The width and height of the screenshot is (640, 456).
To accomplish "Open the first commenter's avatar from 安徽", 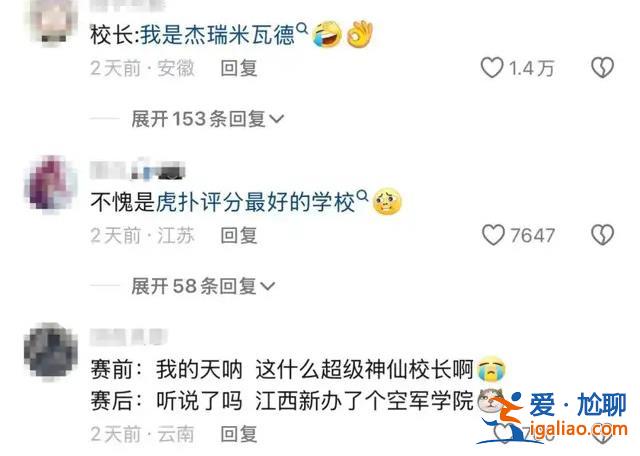I will (53, 20).
